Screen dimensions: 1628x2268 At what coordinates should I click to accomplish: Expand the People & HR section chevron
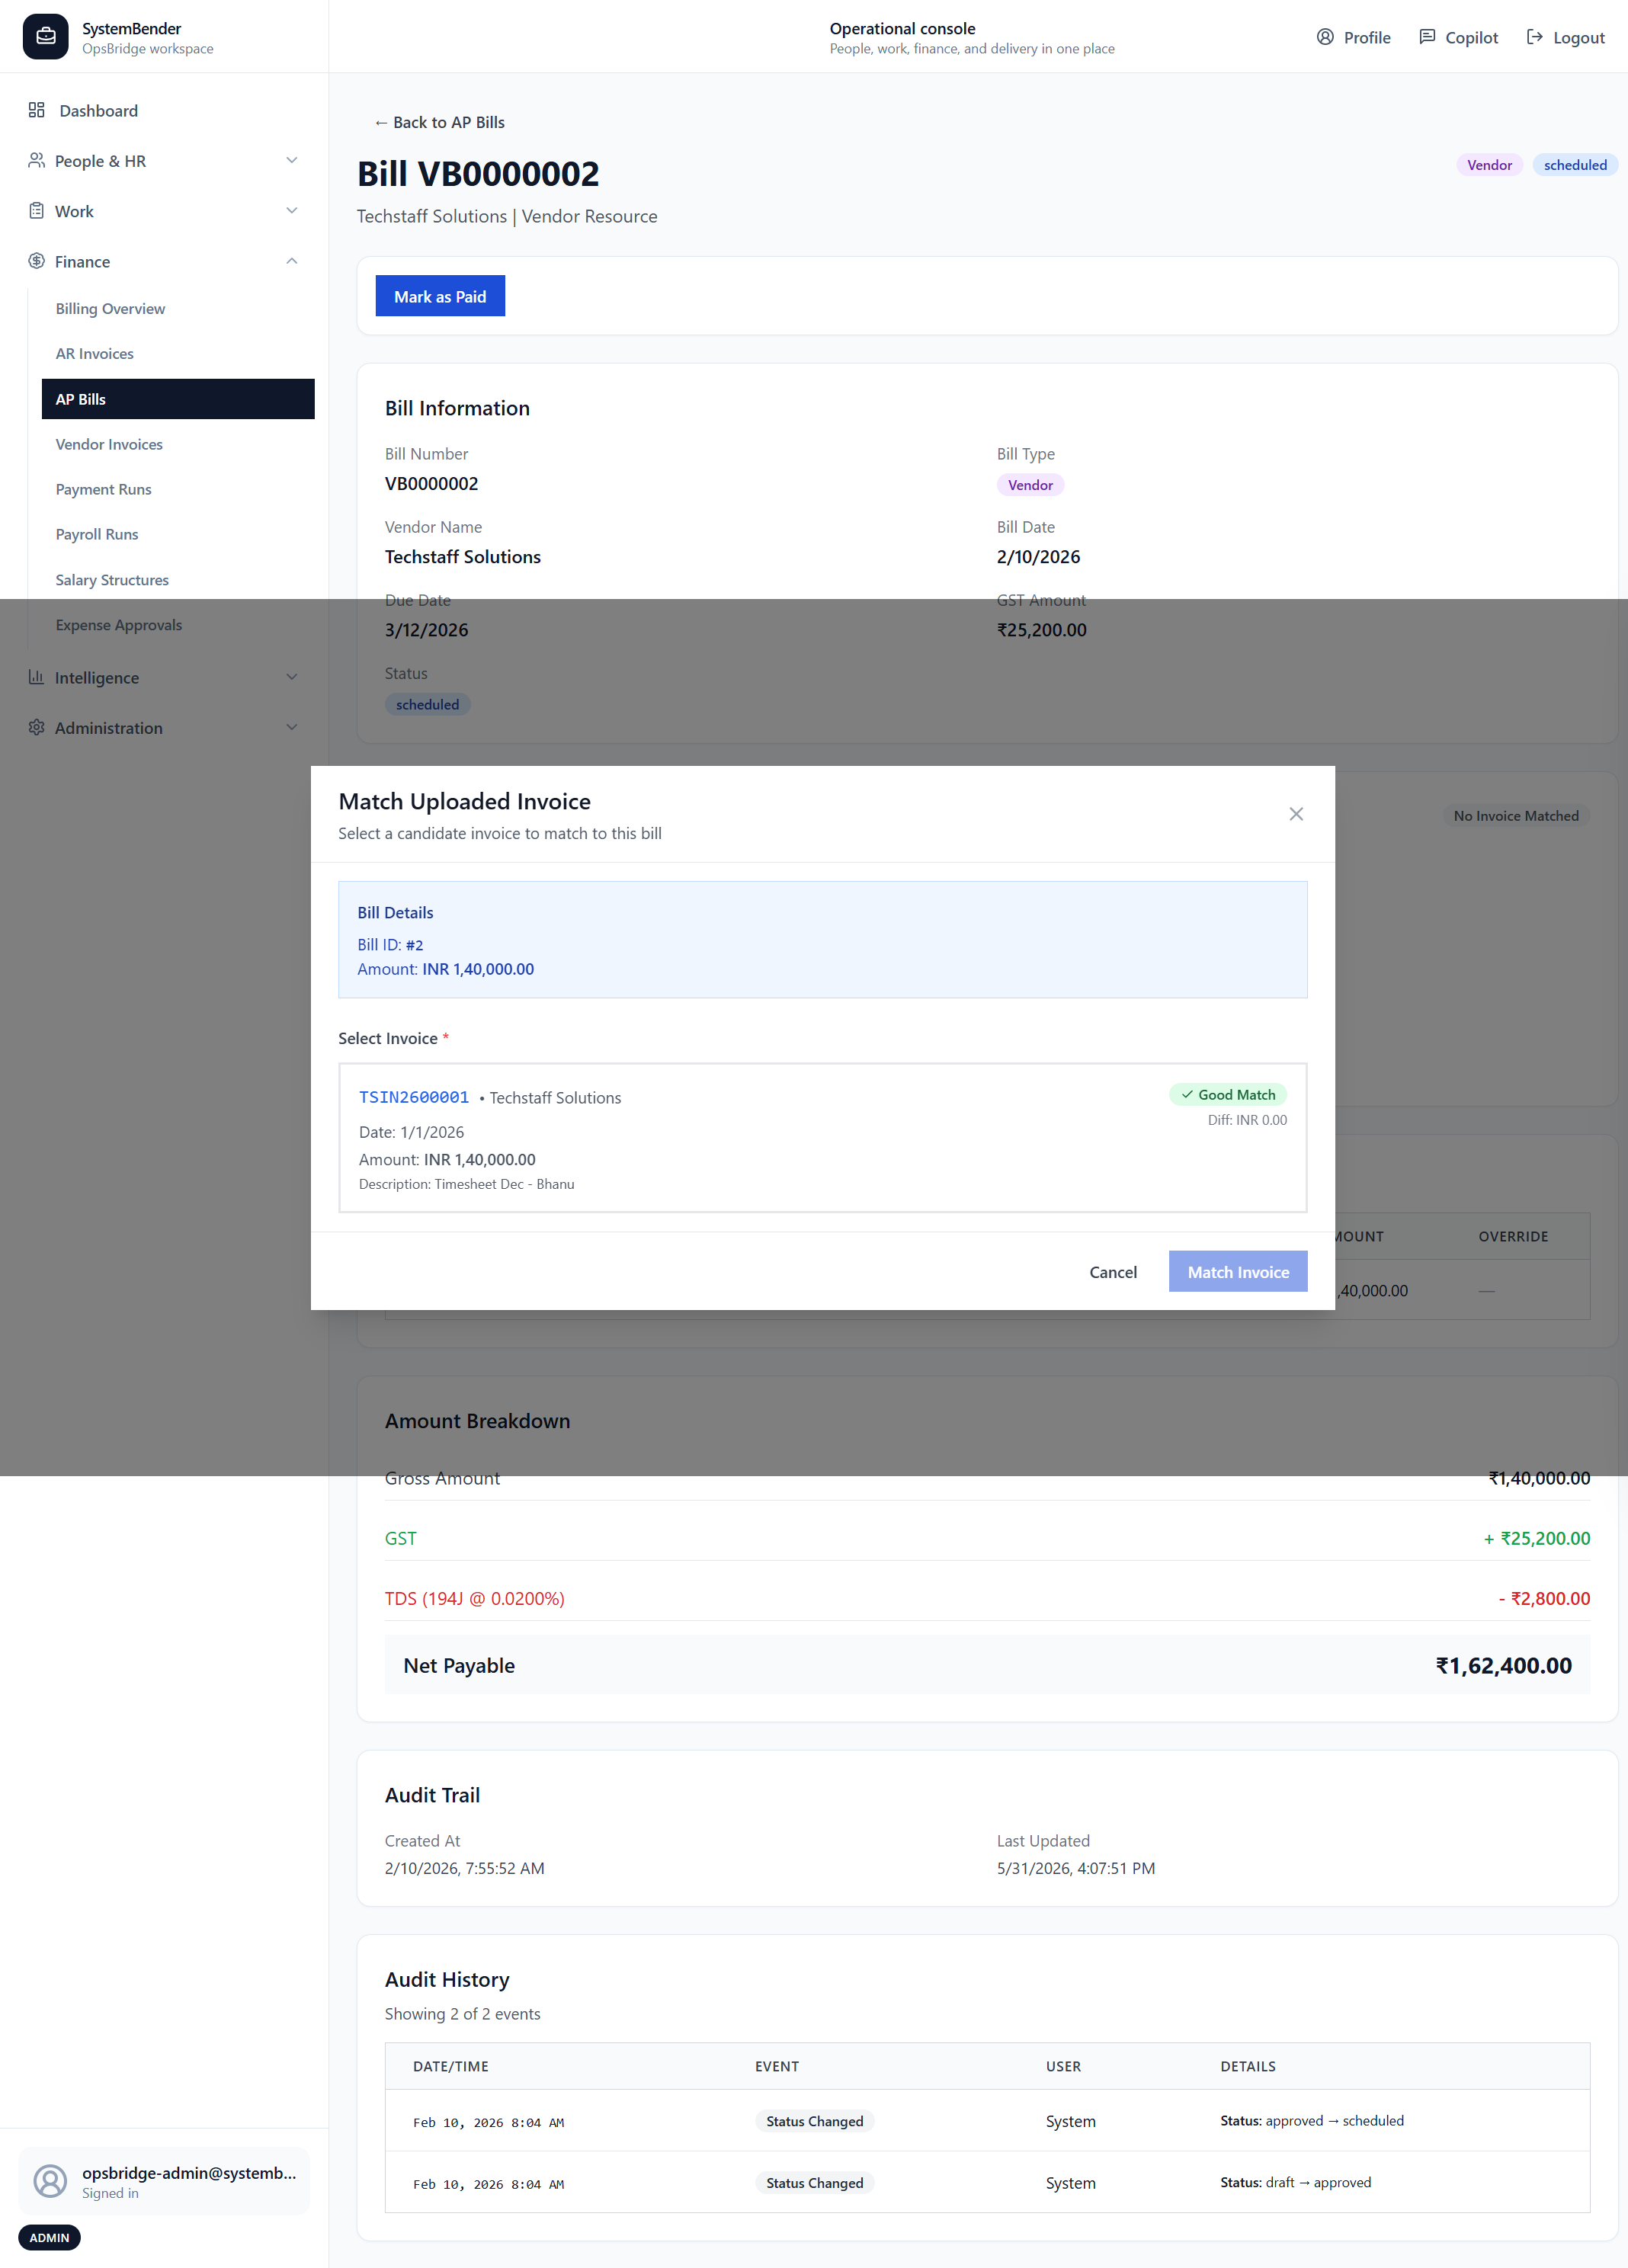(292, 160)
